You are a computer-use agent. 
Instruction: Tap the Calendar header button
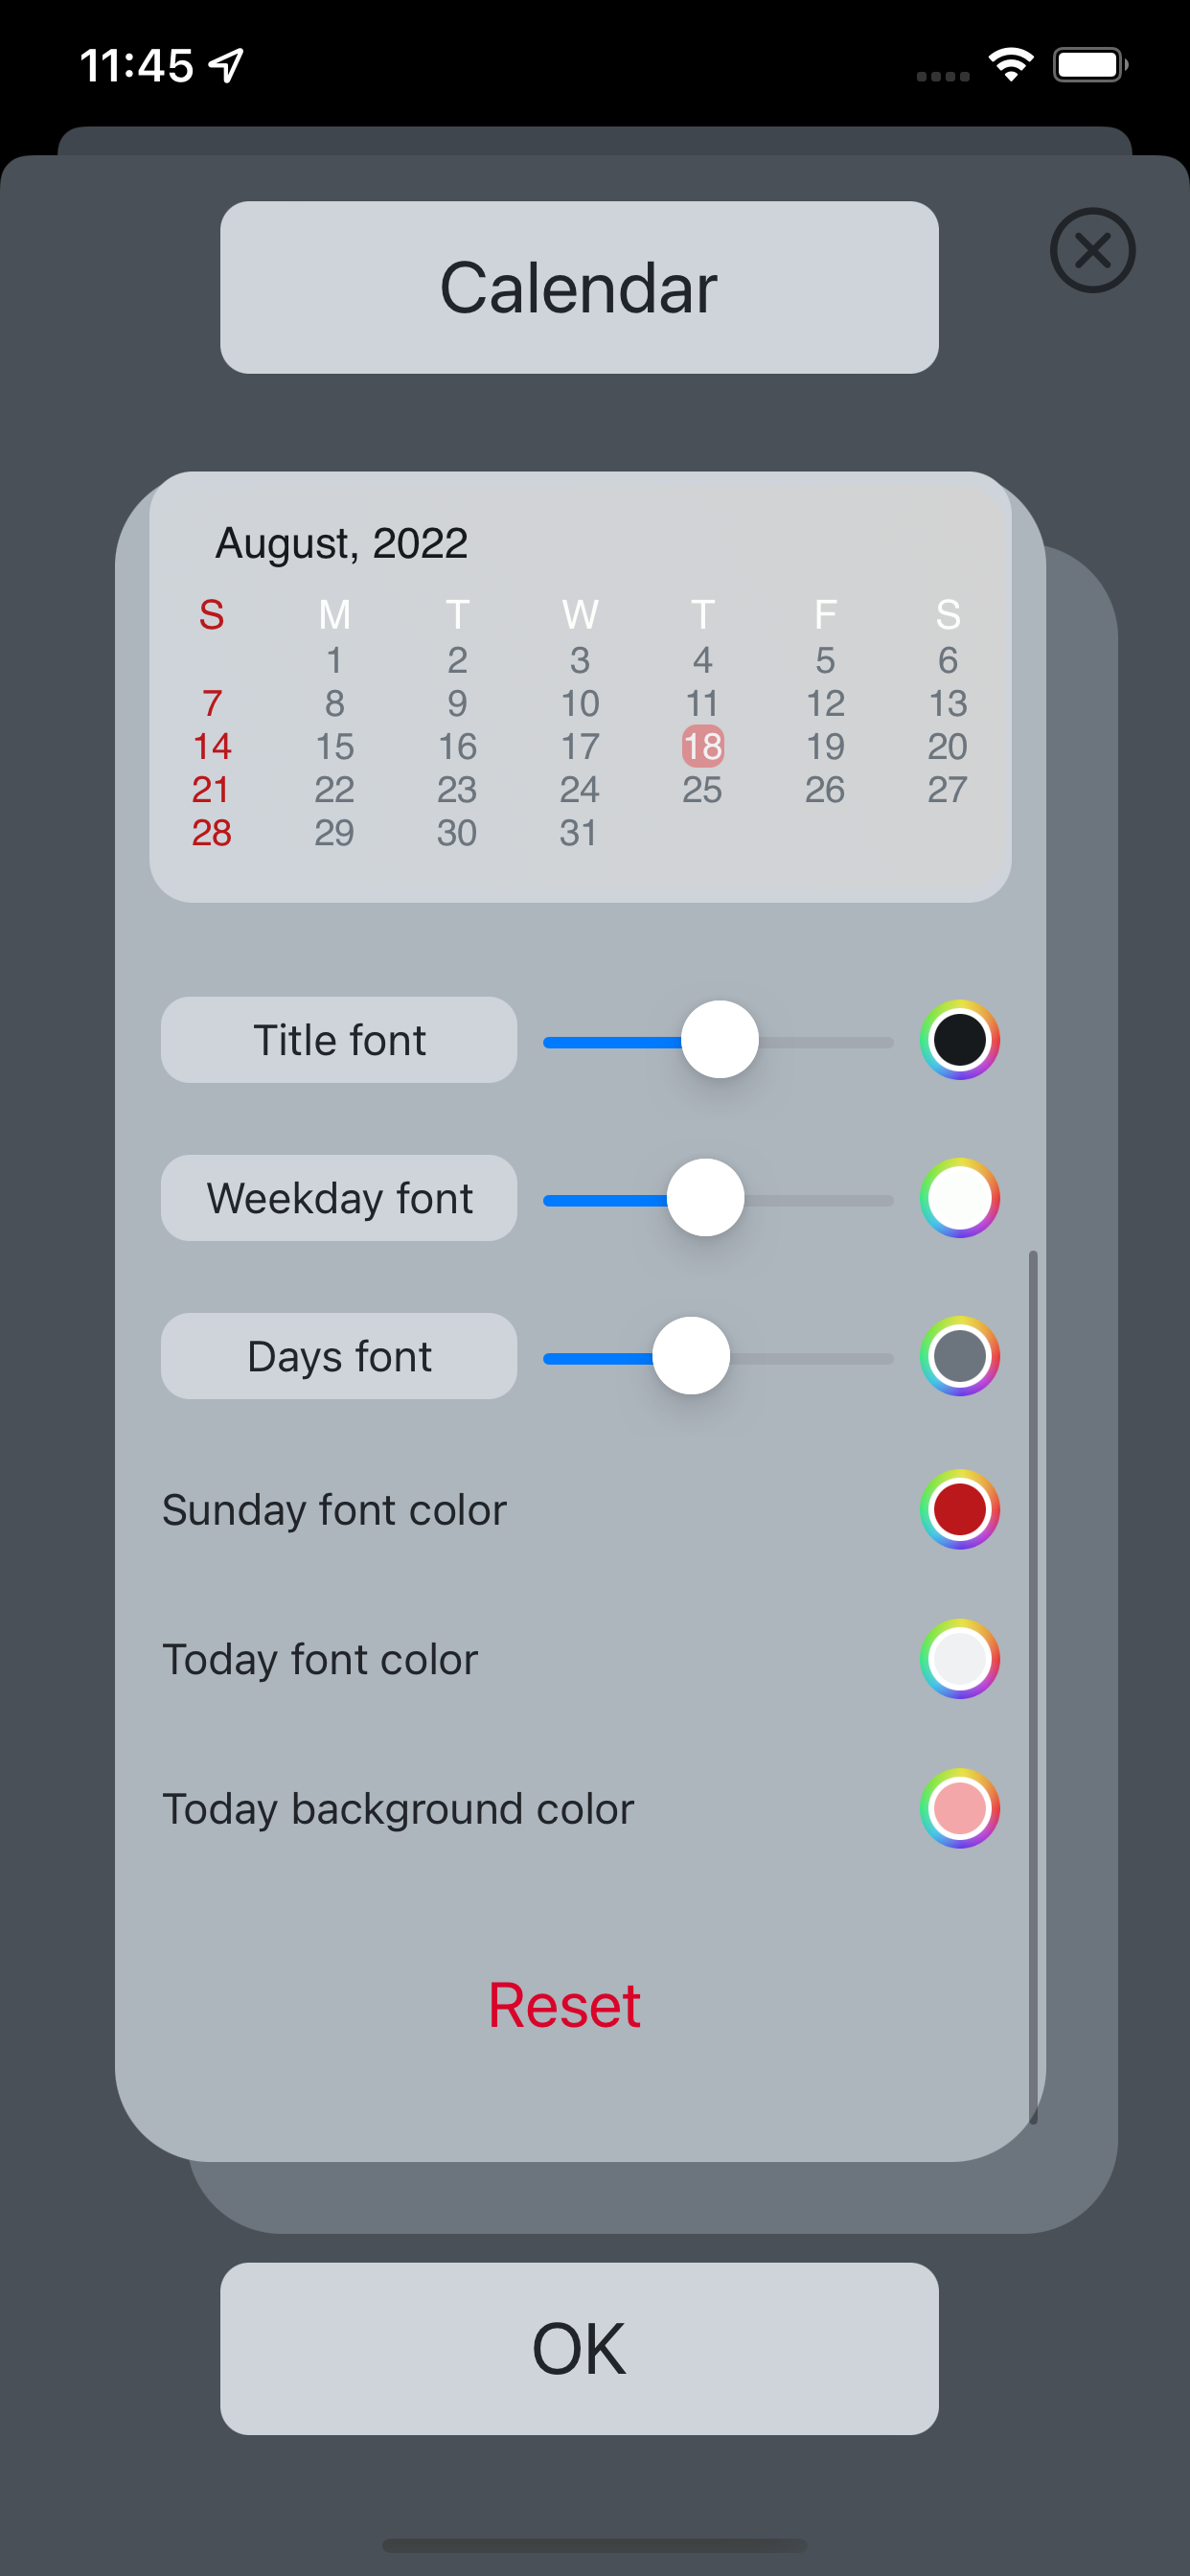coord(579,287)
